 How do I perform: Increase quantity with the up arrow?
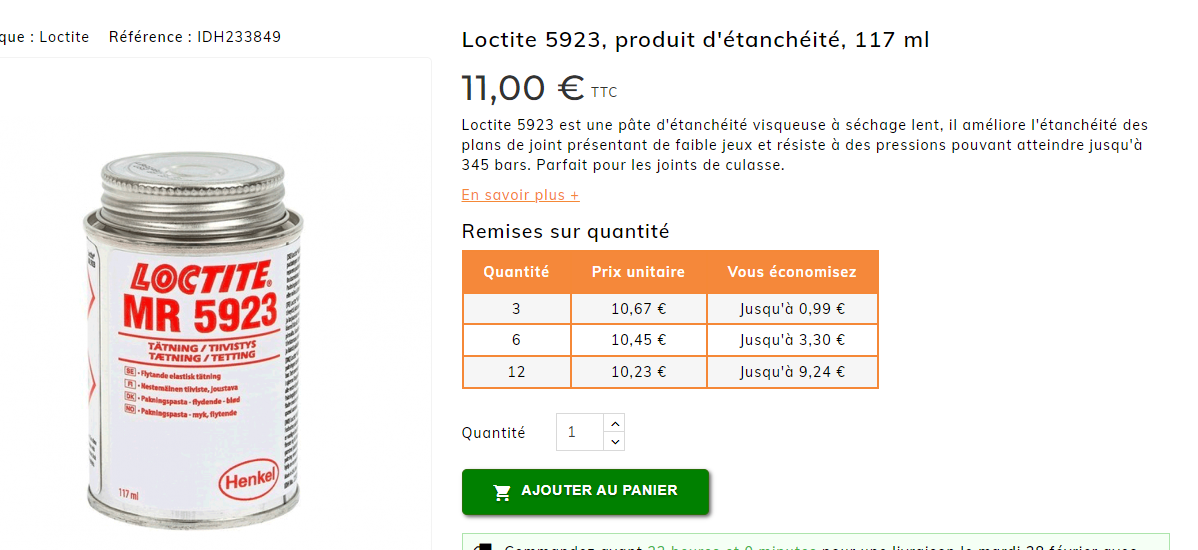click(x=615, y=423)
